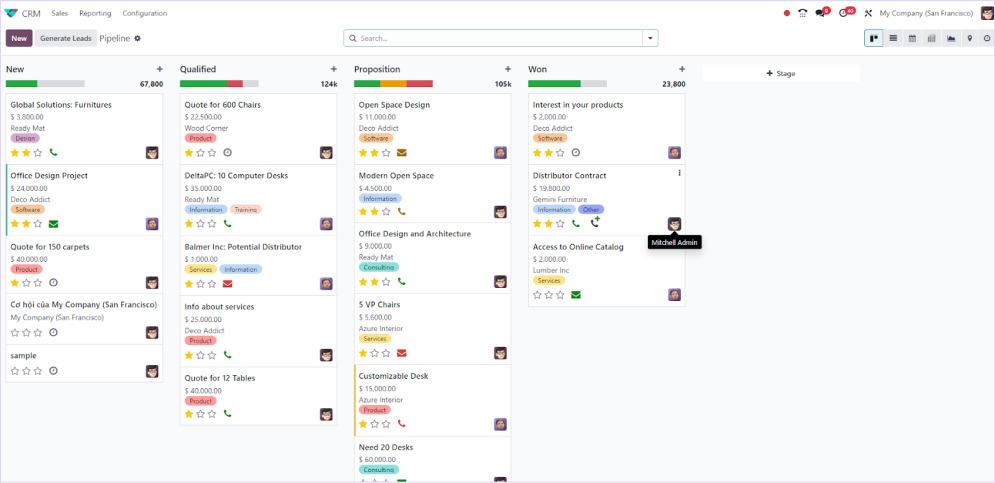Click the red recording dot indicator
995x483 pixels.
click(x=787, y=13)
